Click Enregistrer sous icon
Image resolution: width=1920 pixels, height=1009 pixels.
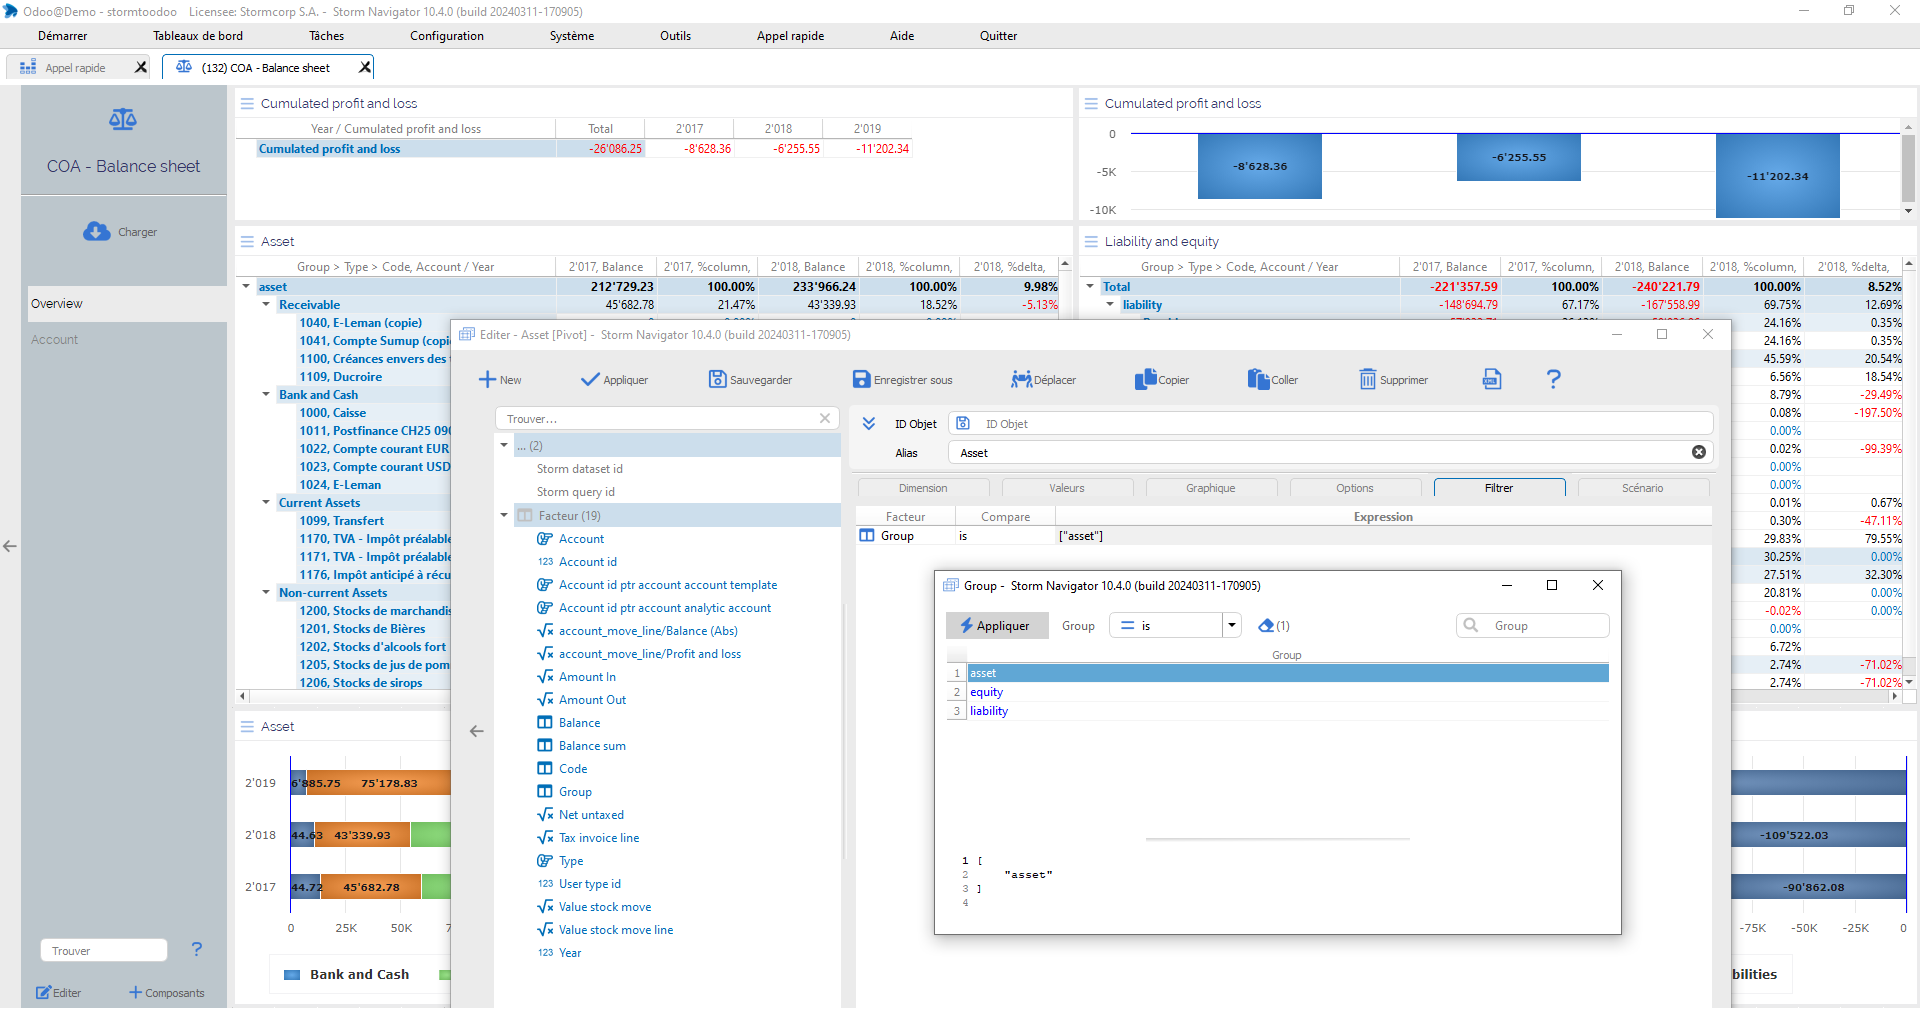(861, 380)
